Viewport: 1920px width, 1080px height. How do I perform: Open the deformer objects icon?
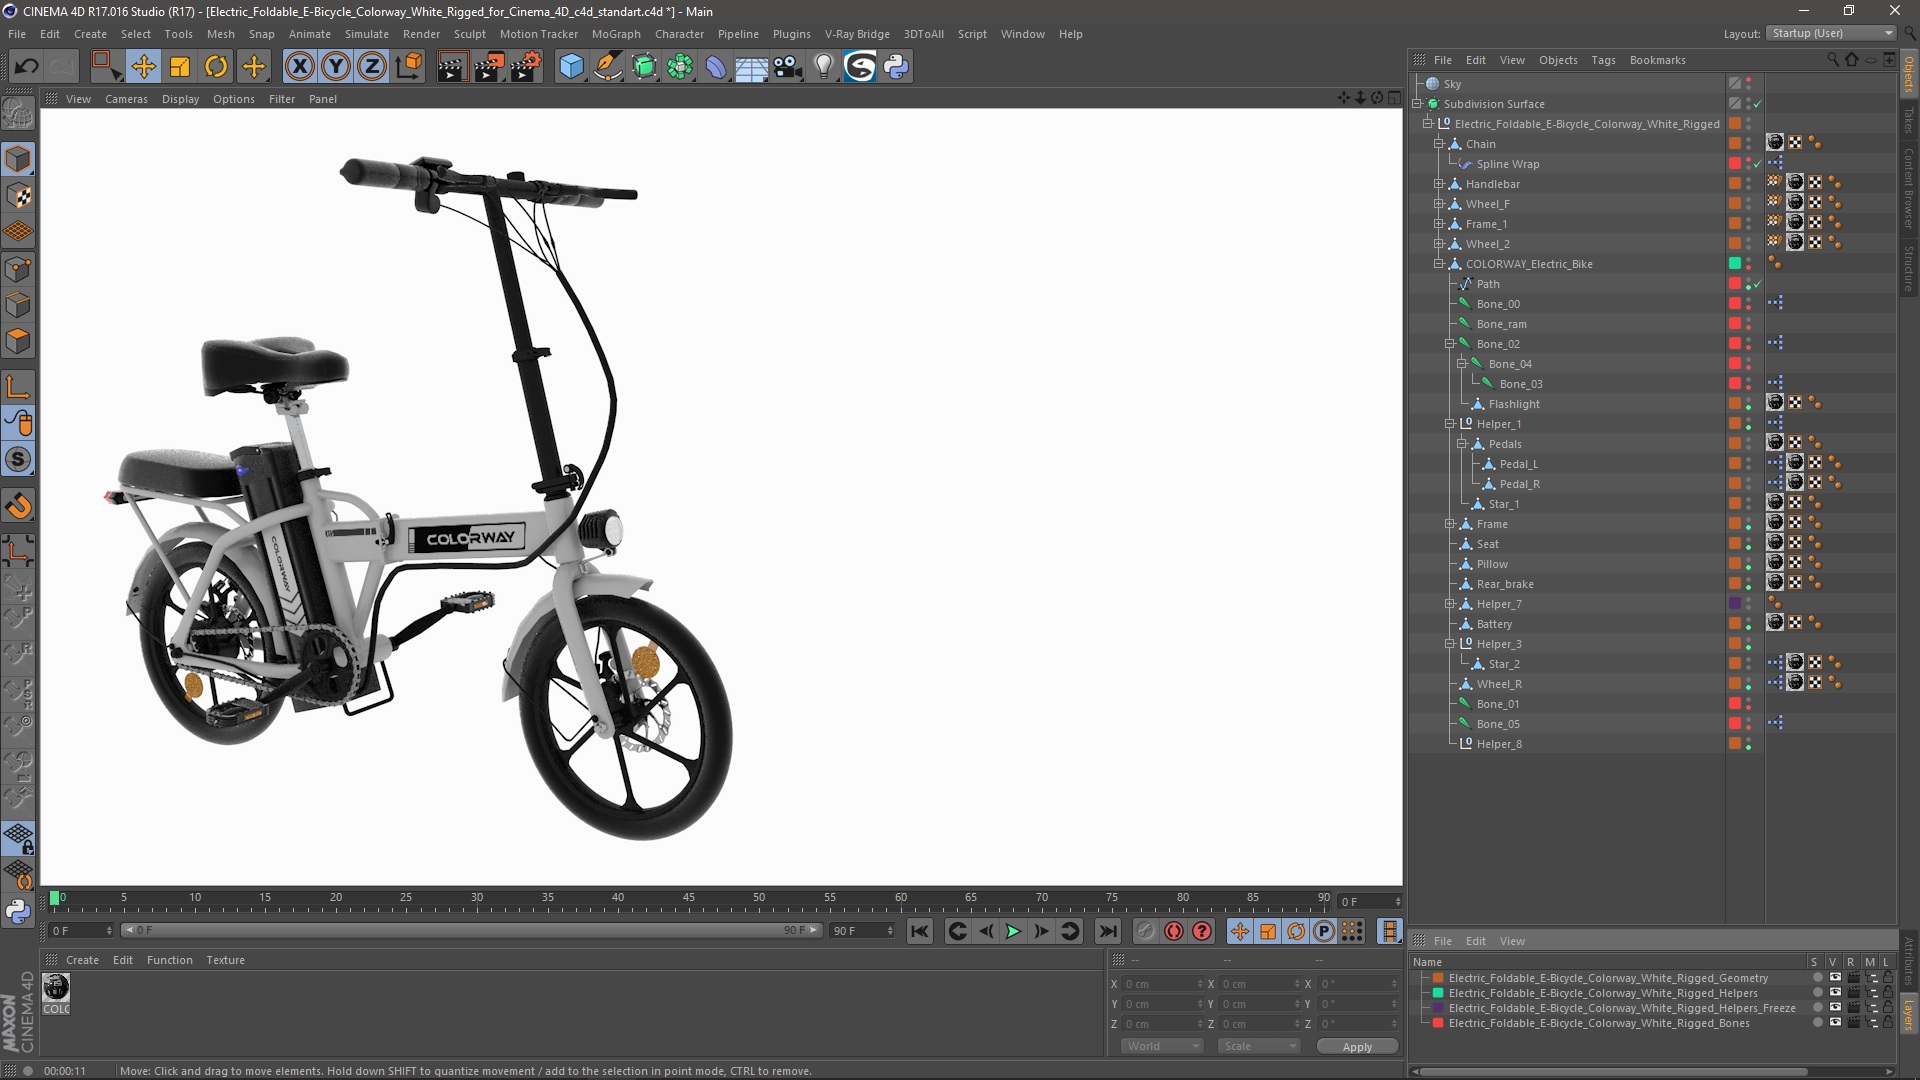[716, 66]
